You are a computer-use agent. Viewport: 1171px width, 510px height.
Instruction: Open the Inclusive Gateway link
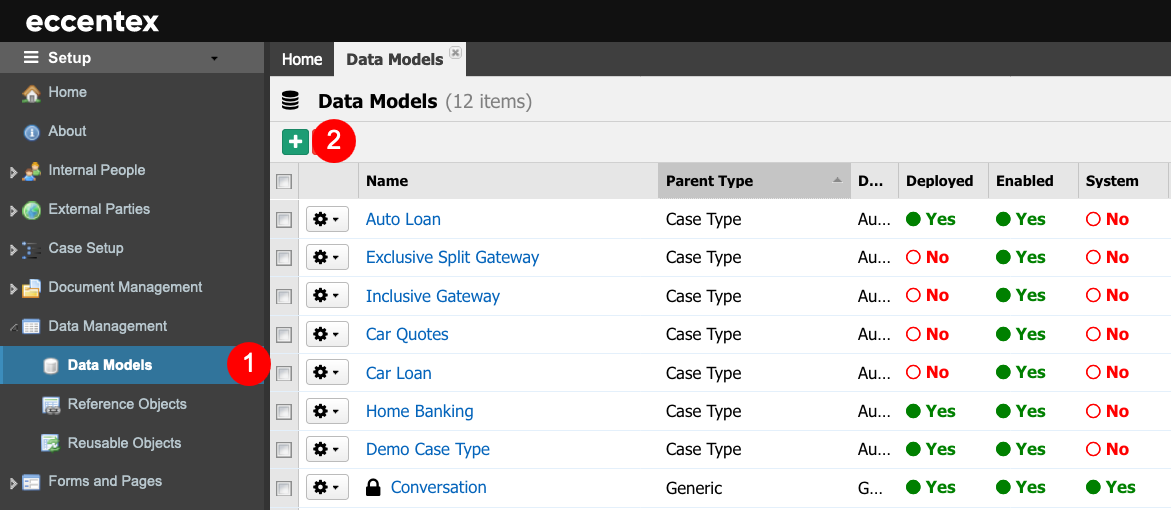[432, 296]
